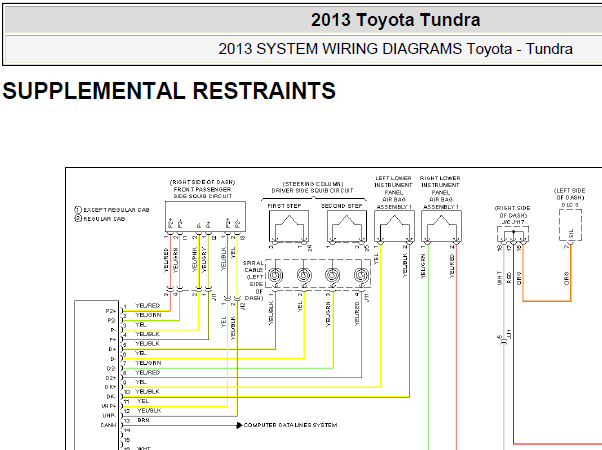Screen dimensions: 602x450
Task: Click pin 3 'YEL' wire label
Action: (141, 324)
